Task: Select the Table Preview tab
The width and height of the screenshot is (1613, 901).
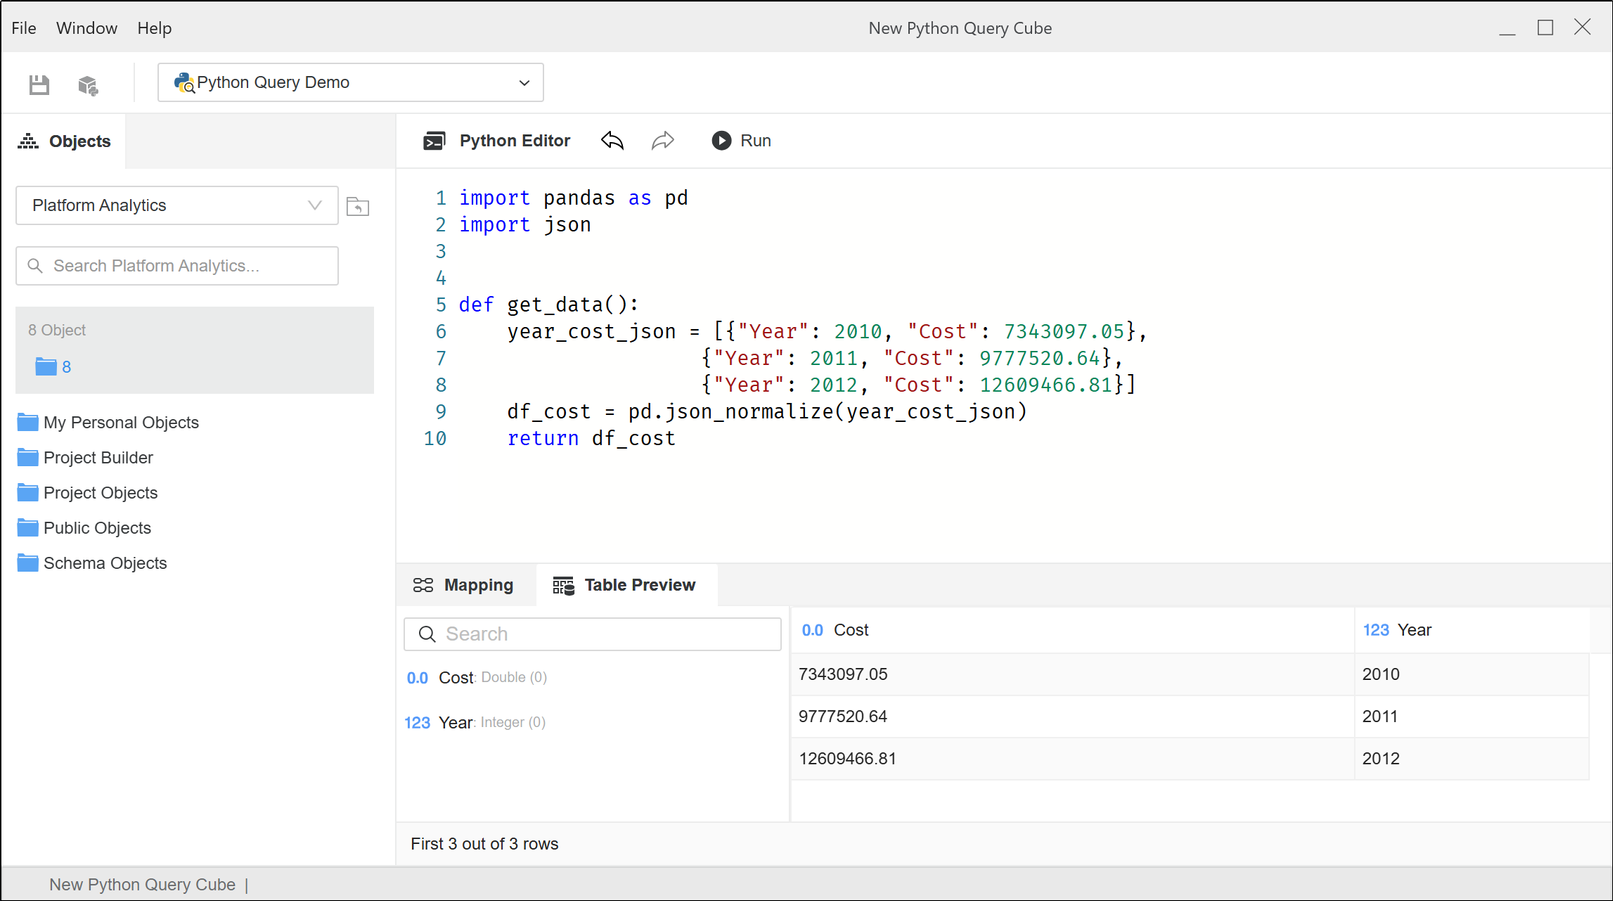Action: (625, 585)
